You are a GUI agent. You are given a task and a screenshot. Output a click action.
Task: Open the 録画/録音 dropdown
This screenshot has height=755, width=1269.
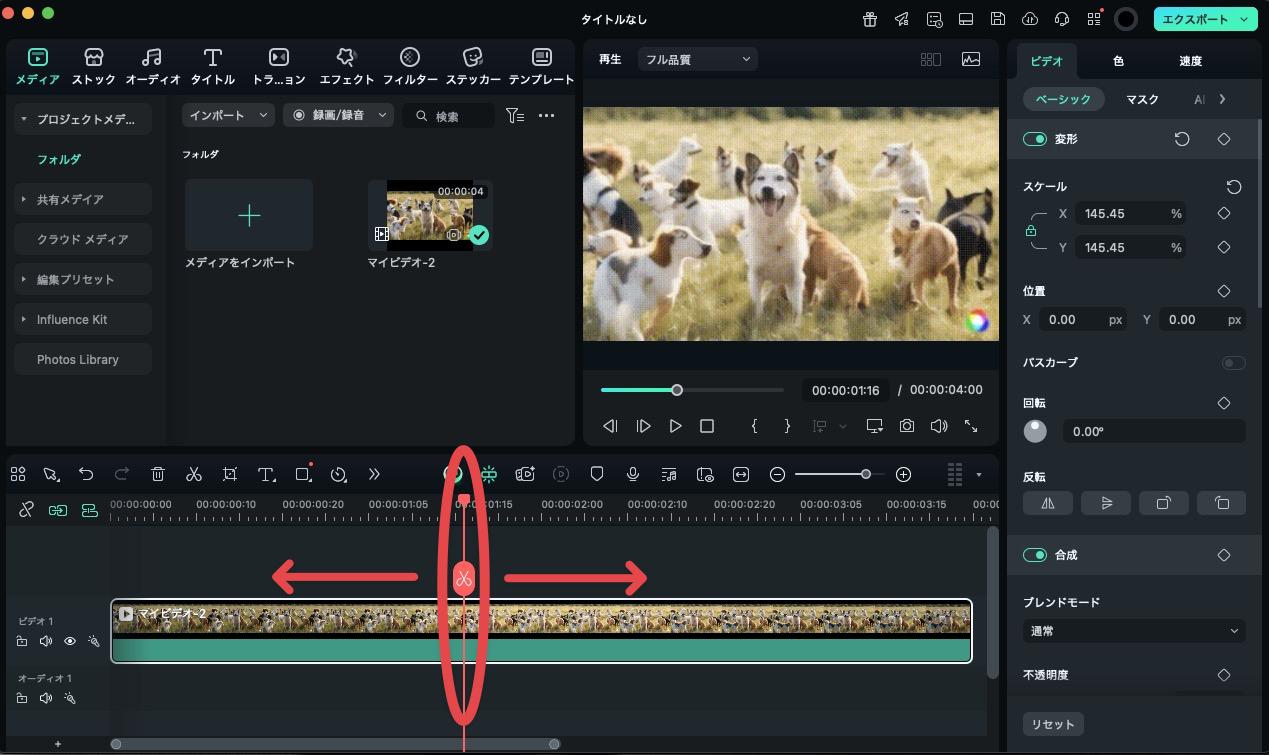click(338, 115)
